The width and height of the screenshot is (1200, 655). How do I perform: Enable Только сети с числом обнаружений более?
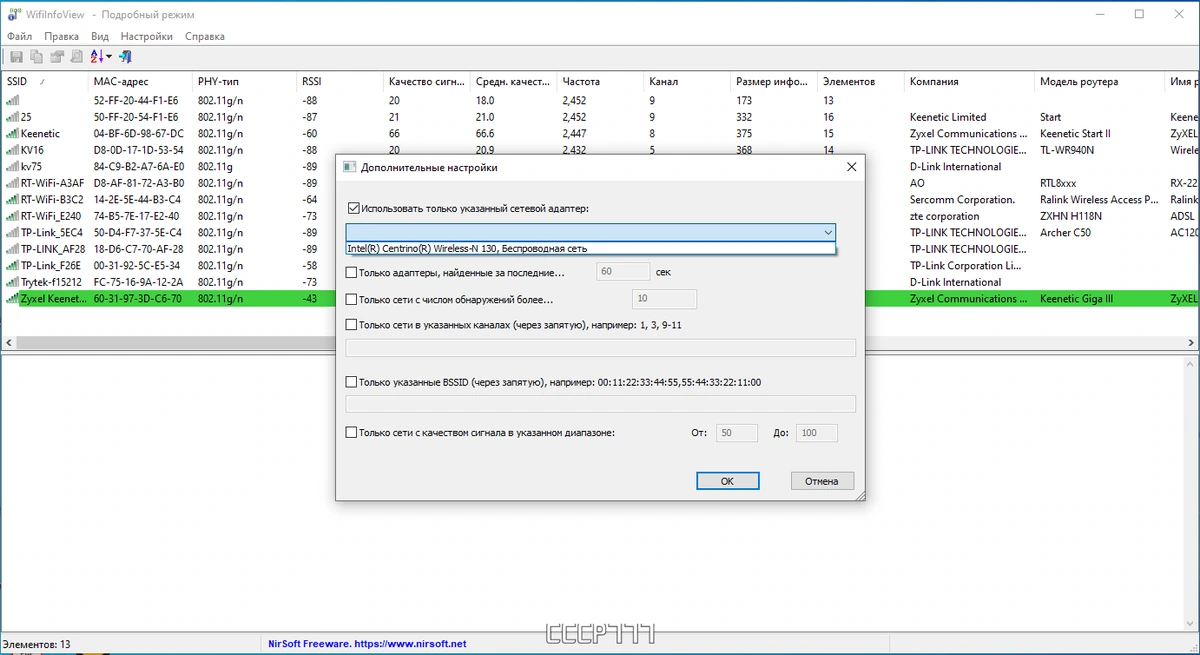point(352,298)
